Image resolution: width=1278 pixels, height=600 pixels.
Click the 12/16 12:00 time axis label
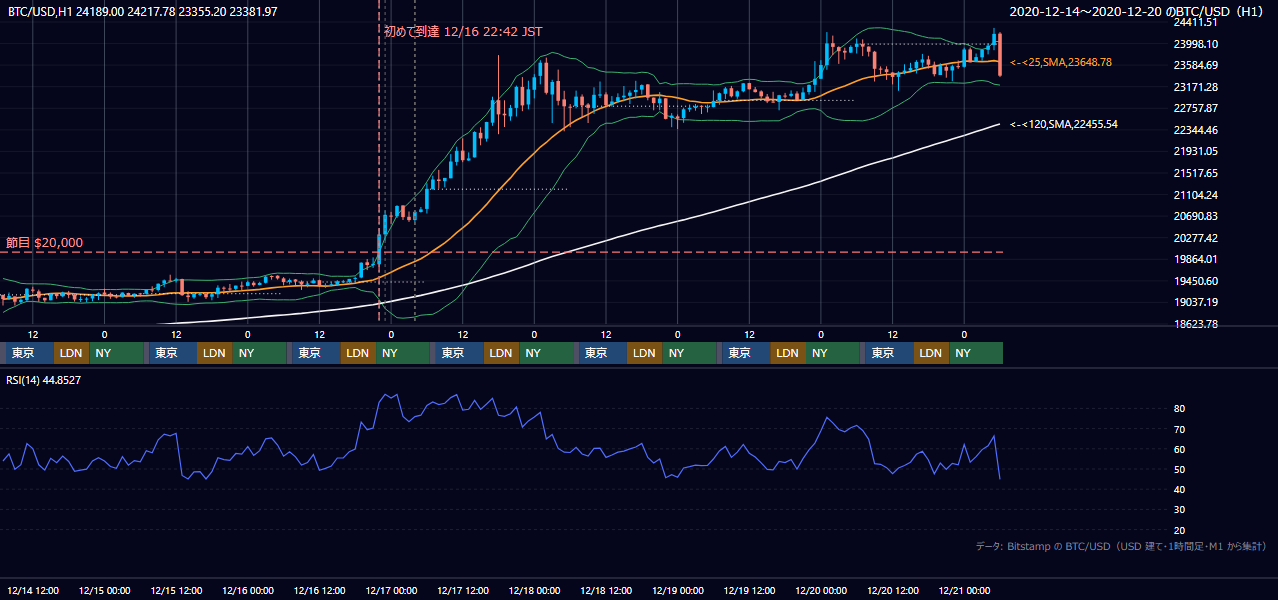(x=320, y=591)
